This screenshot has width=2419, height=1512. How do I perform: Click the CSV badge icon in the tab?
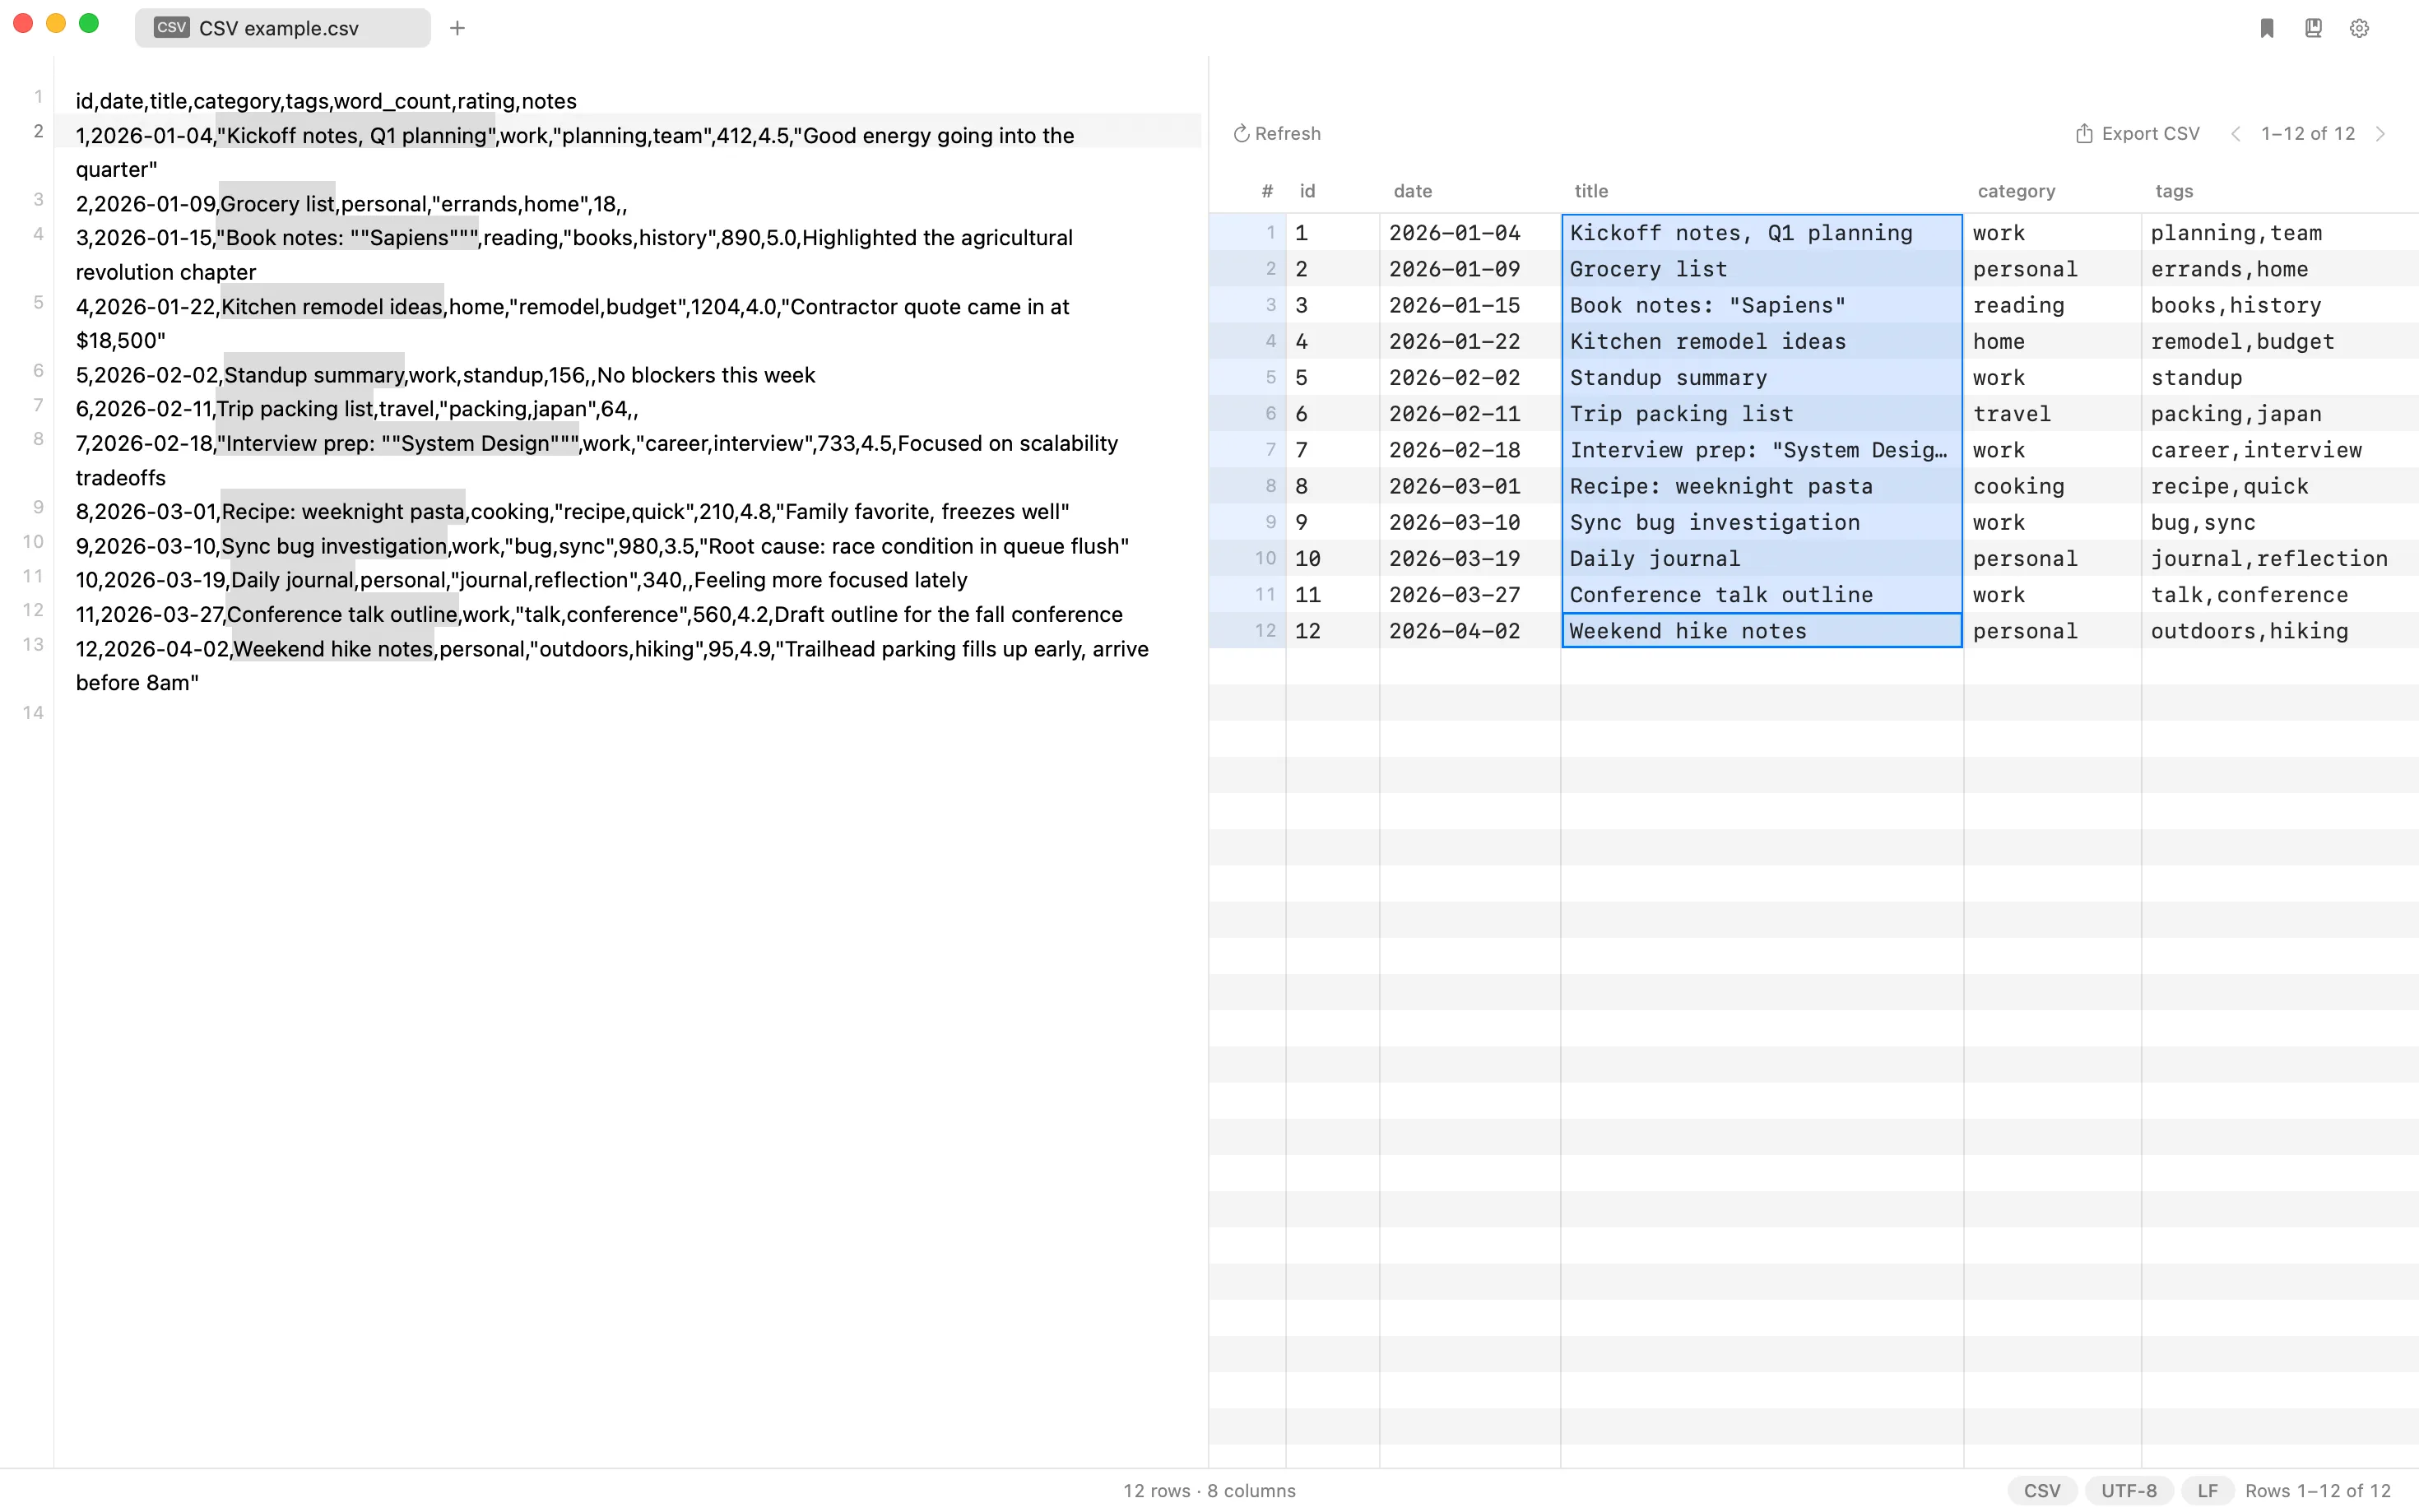(x=172, y=27)
